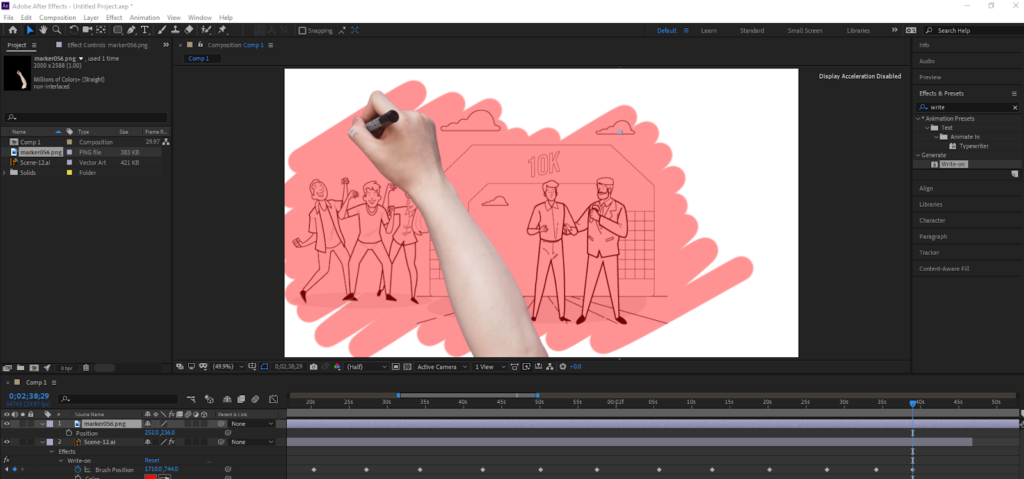1024x479 pixels.
Task: Toggle the hide shy layers switch in timeline
Action: pyautogui.click(x=227, y=399)
